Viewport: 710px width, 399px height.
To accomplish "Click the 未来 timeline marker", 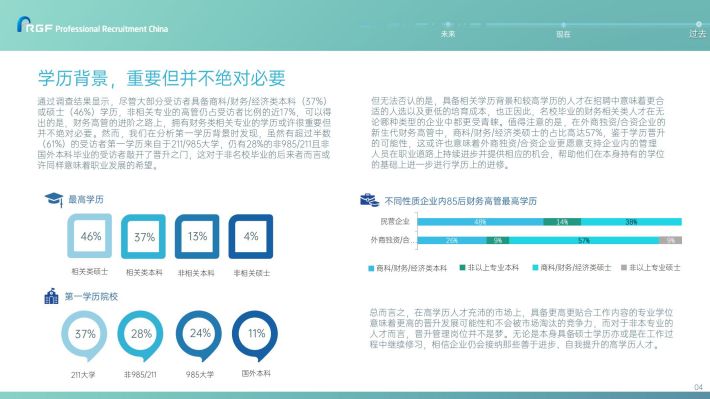I will coord(448,24).
